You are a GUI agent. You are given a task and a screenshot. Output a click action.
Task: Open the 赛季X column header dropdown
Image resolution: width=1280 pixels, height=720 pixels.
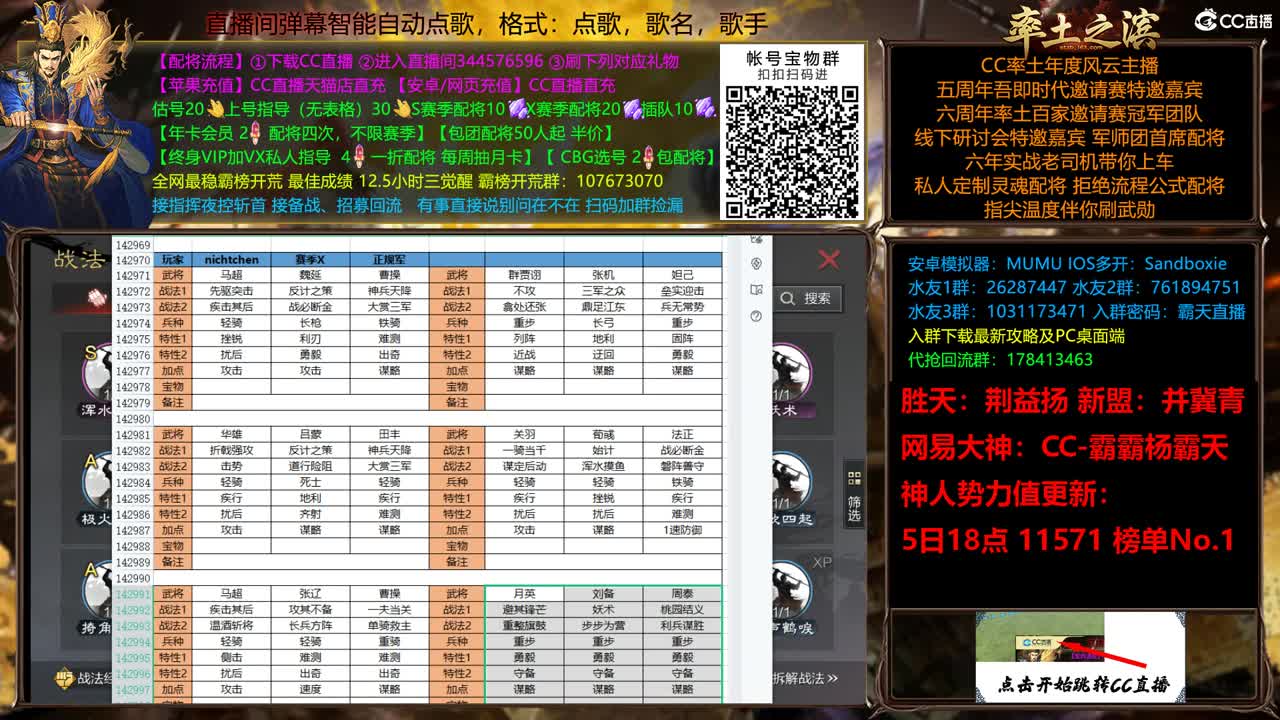coord(311,259)
